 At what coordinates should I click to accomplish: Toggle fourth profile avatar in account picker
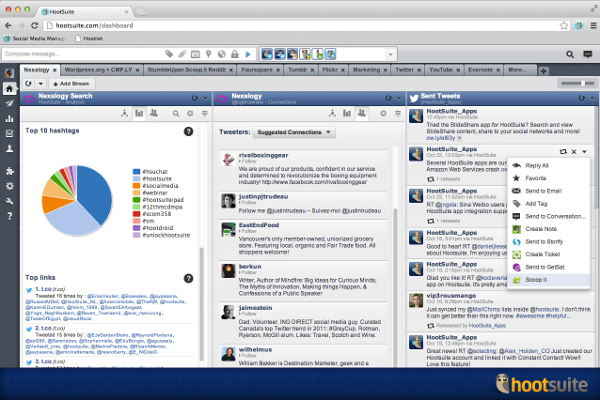(305, 54)
